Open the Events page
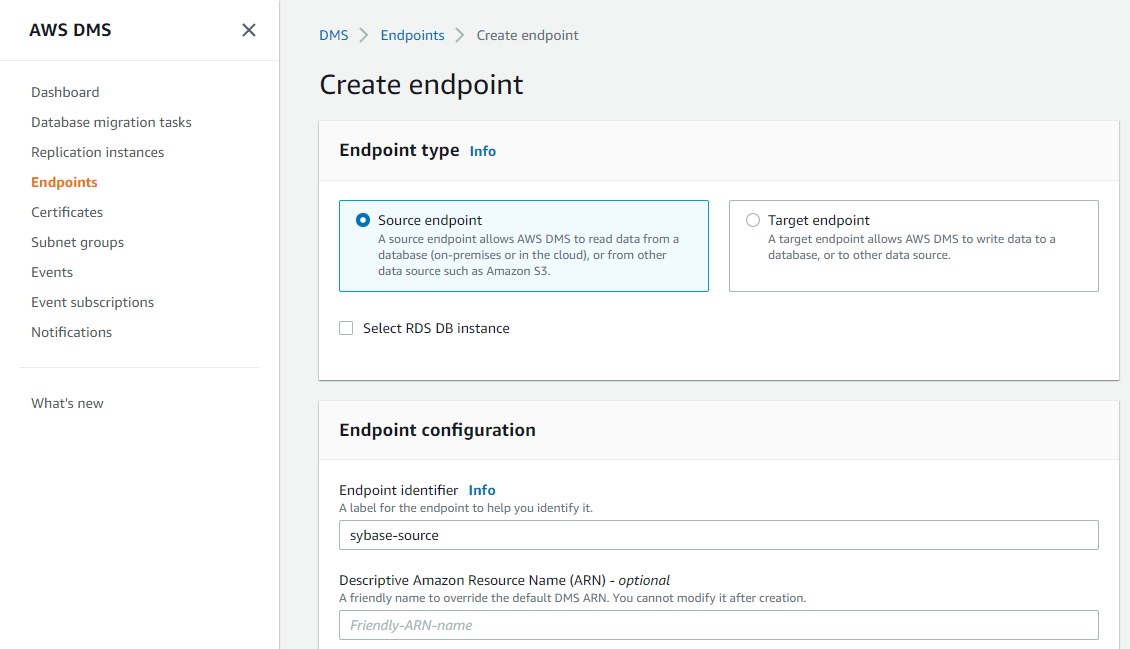1130x649 pixels. pyautogui.click(x=52, y=272)
